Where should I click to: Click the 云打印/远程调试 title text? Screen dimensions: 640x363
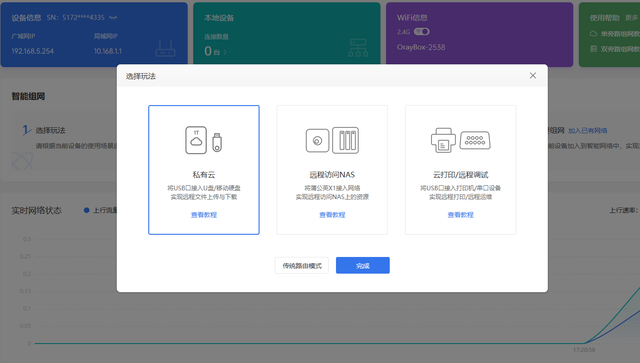point(460,175)
